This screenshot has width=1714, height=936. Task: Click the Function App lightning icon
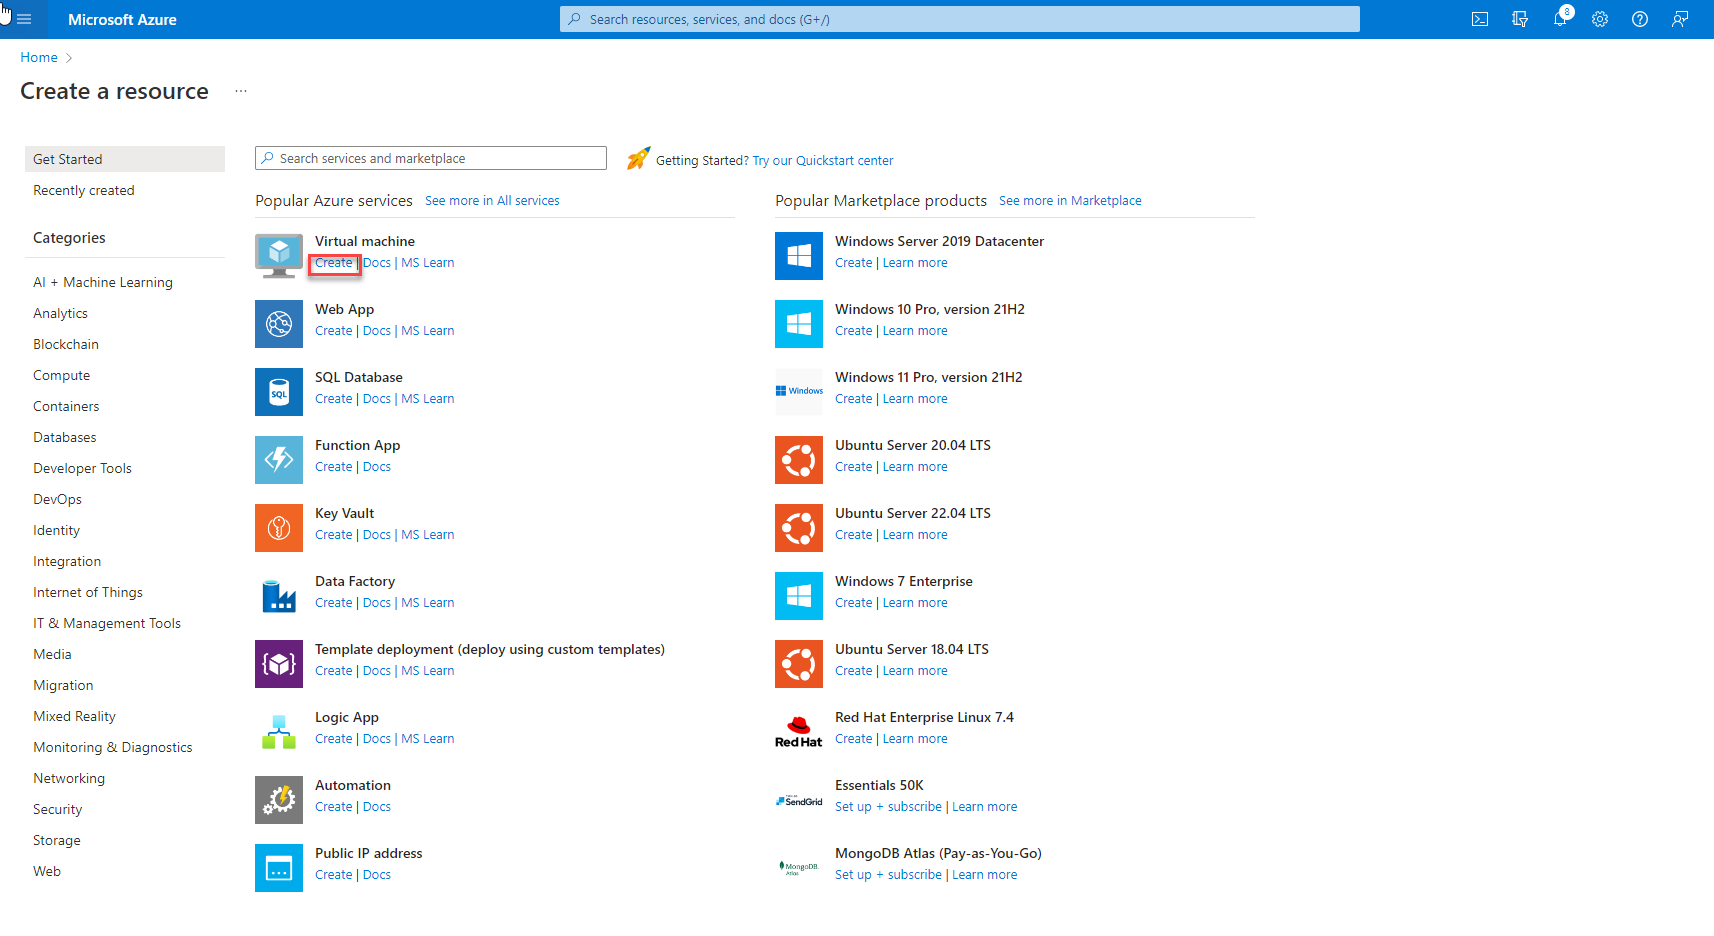click(x=279, y=460)
